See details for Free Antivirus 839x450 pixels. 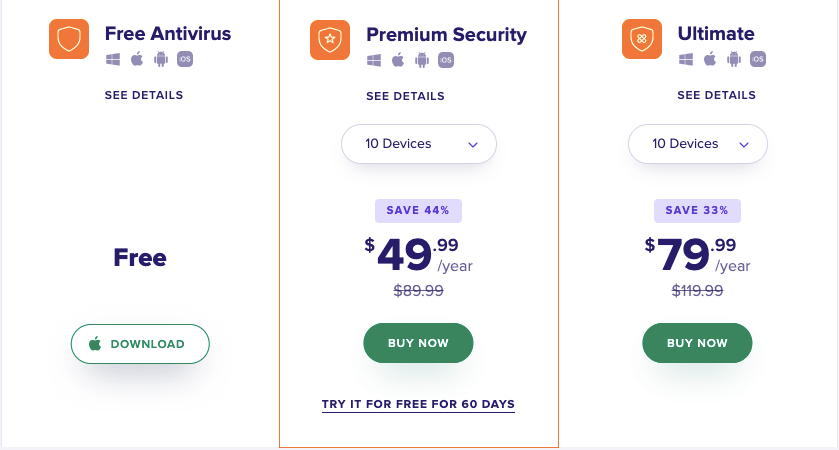(144, 95)
